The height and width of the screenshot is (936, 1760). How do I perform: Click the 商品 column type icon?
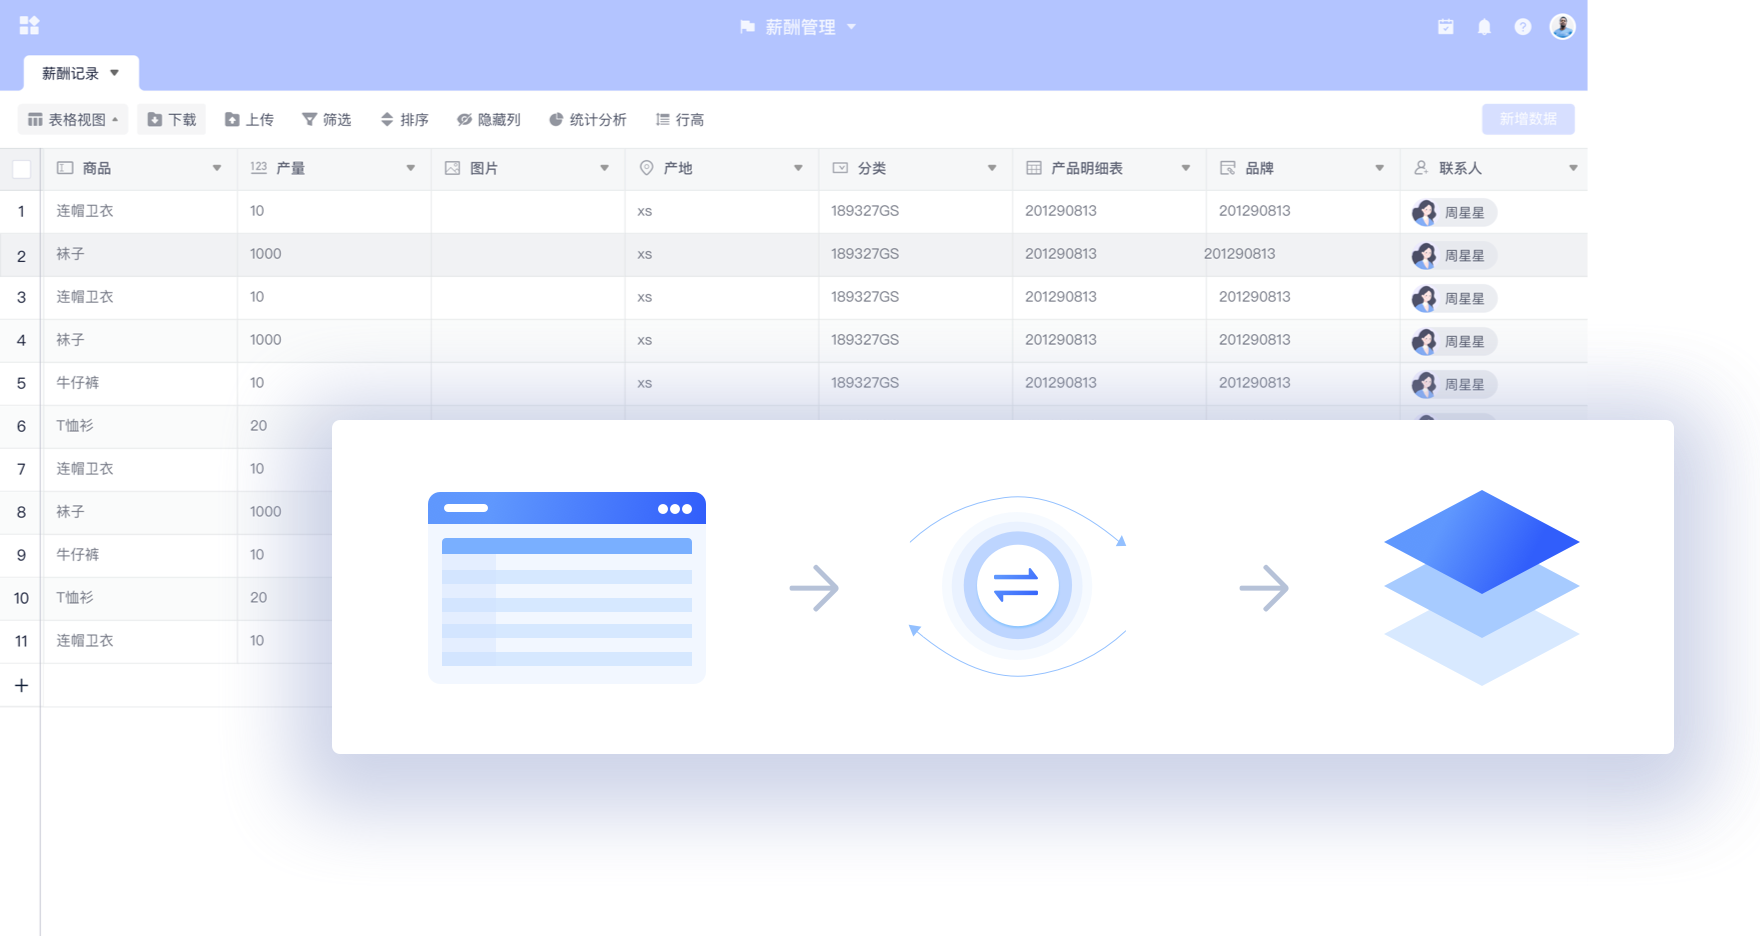[x=65, y=168]
